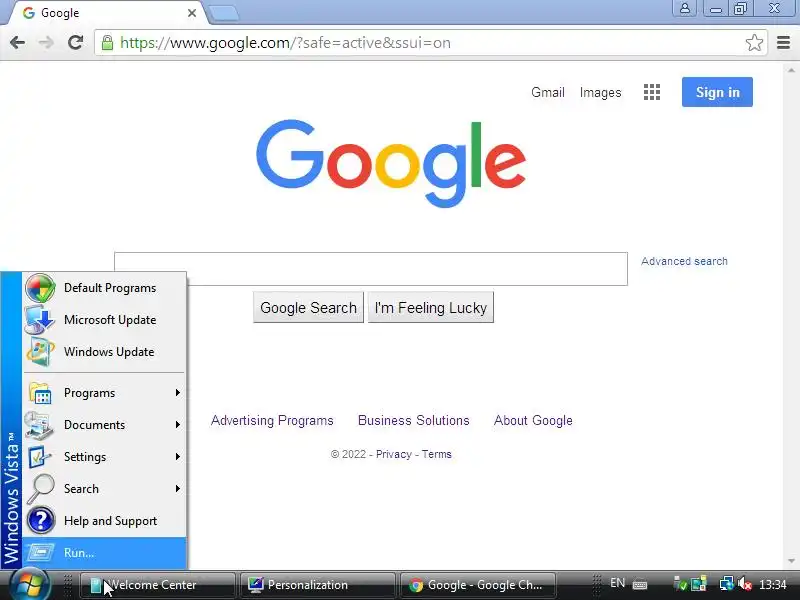
Task: Click the Windows Sidebar tray icon
Action: [698, 583]
